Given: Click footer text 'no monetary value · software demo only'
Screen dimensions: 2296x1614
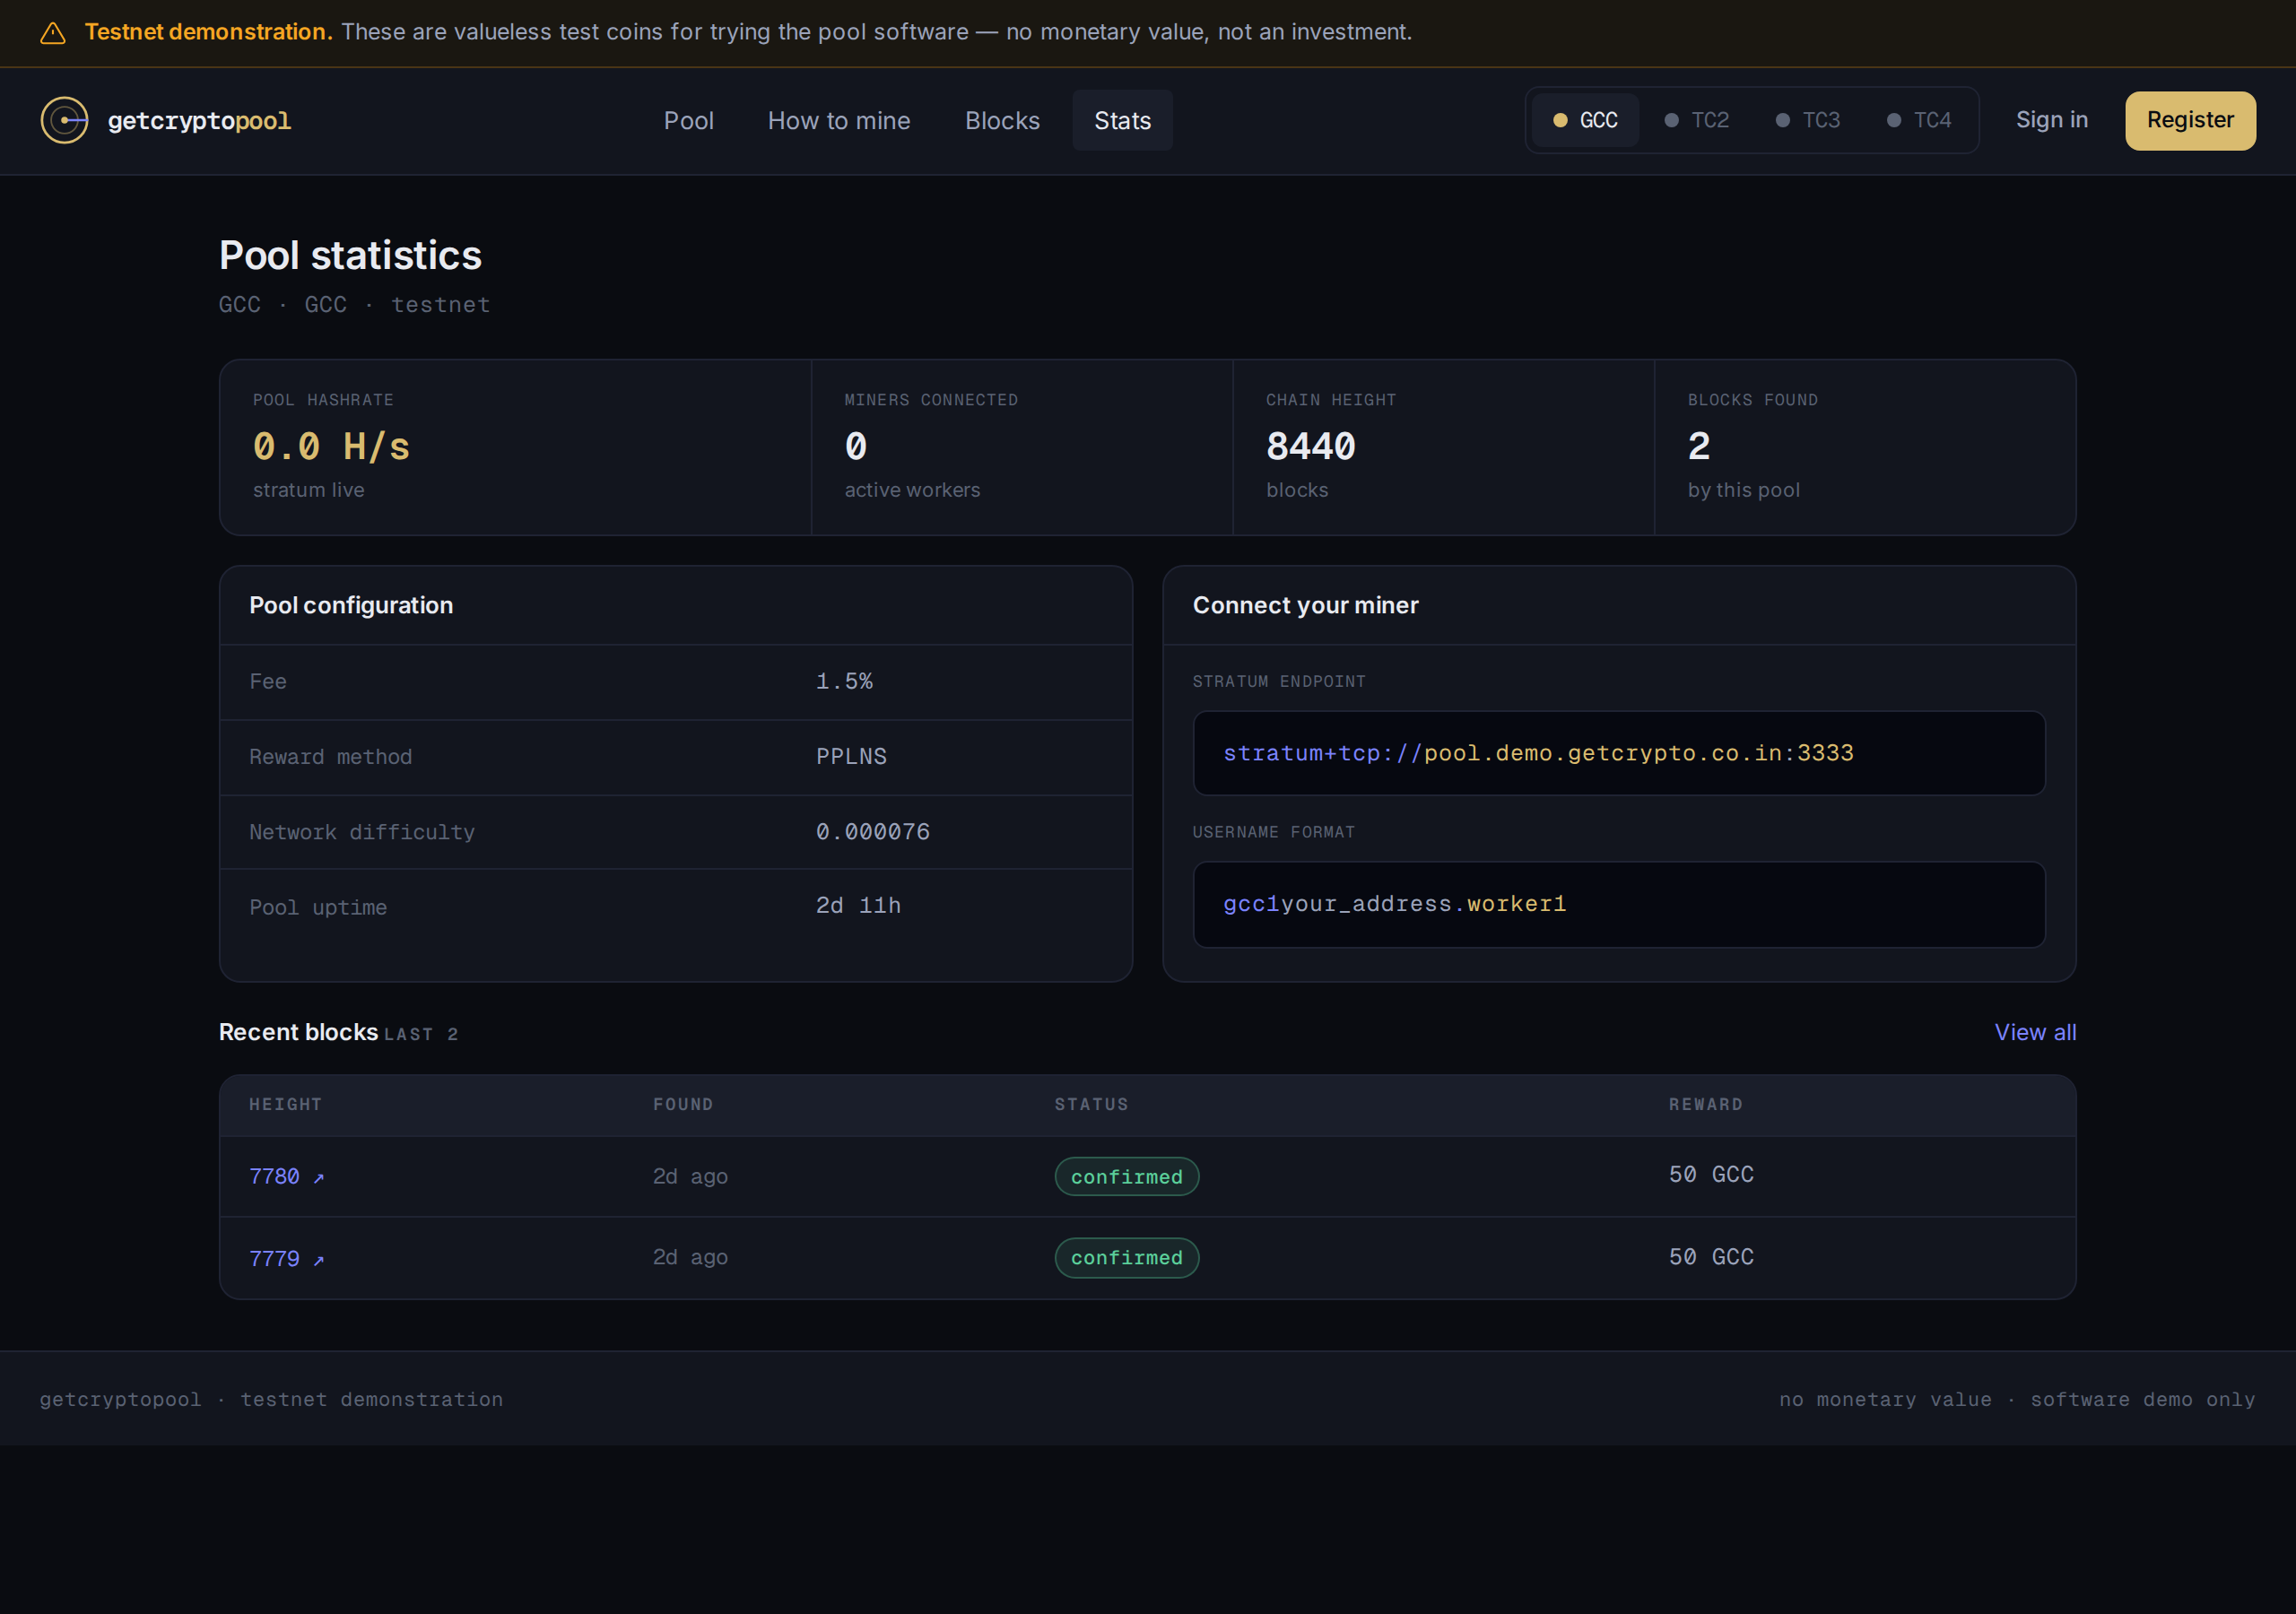Looking at the screenshot, I should pyautogui.click(x=2017, y=1399).
